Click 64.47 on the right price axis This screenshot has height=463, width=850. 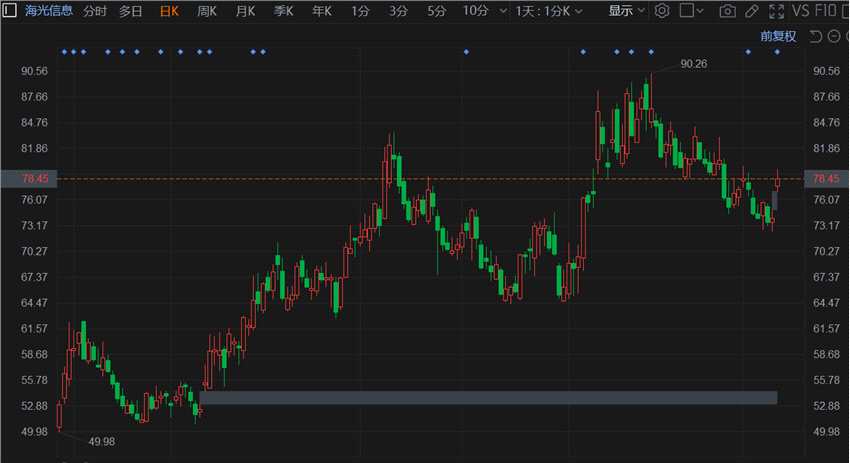[x=826, y=303]
